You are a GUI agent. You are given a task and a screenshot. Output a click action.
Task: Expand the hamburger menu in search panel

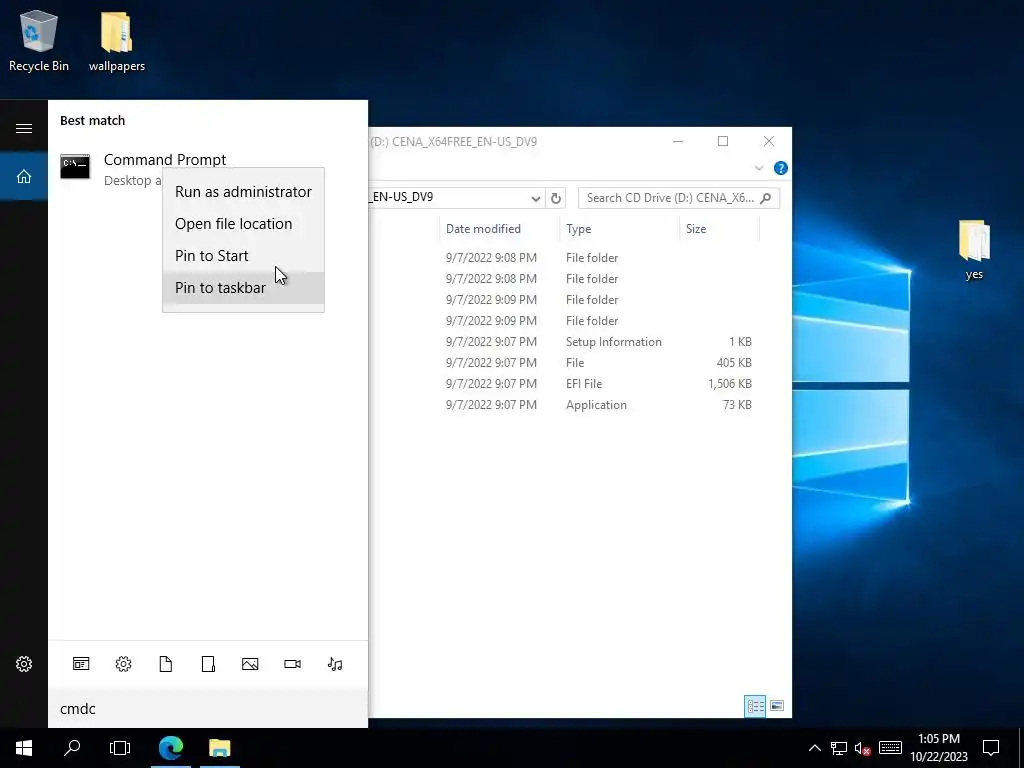[x=24, y=128]
